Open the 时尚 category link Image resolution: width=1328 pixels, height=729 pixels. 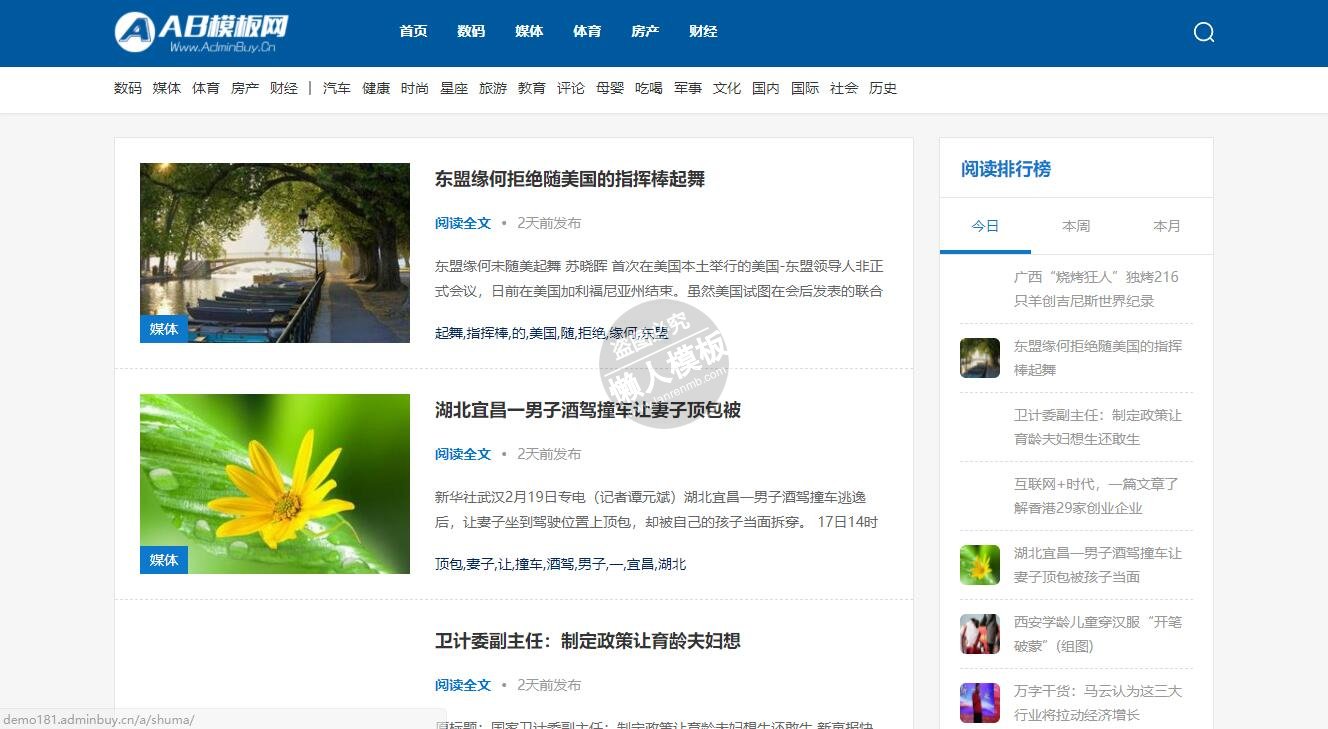tap(415, 88)
